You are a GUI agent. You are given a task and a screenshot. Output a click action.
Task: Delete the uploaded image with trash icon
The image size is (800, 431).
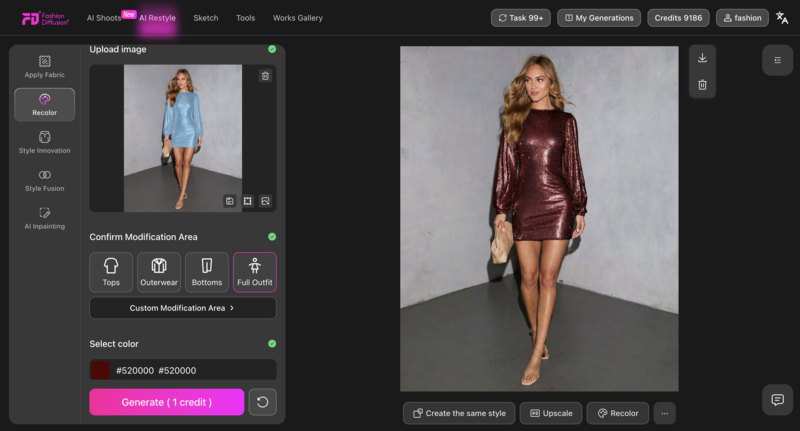[x=265, y=76]
